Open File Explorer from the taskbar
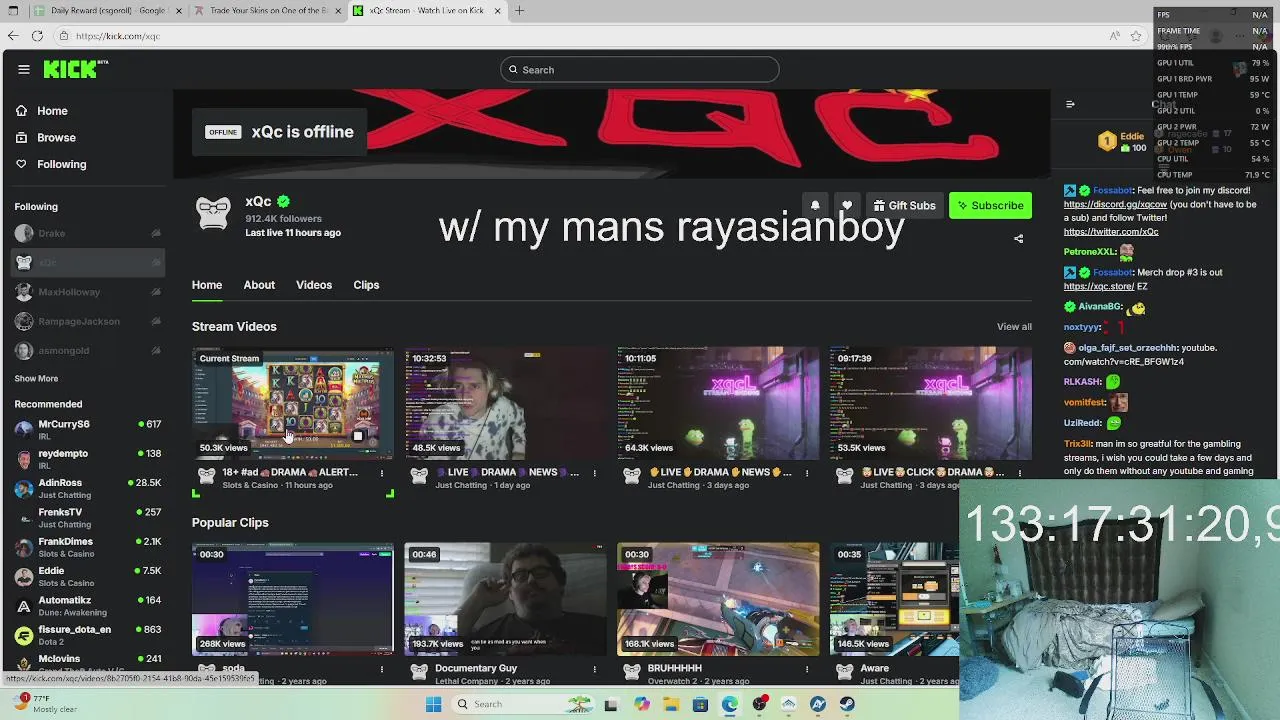The image size is (1280, 720). coord(671,704)
